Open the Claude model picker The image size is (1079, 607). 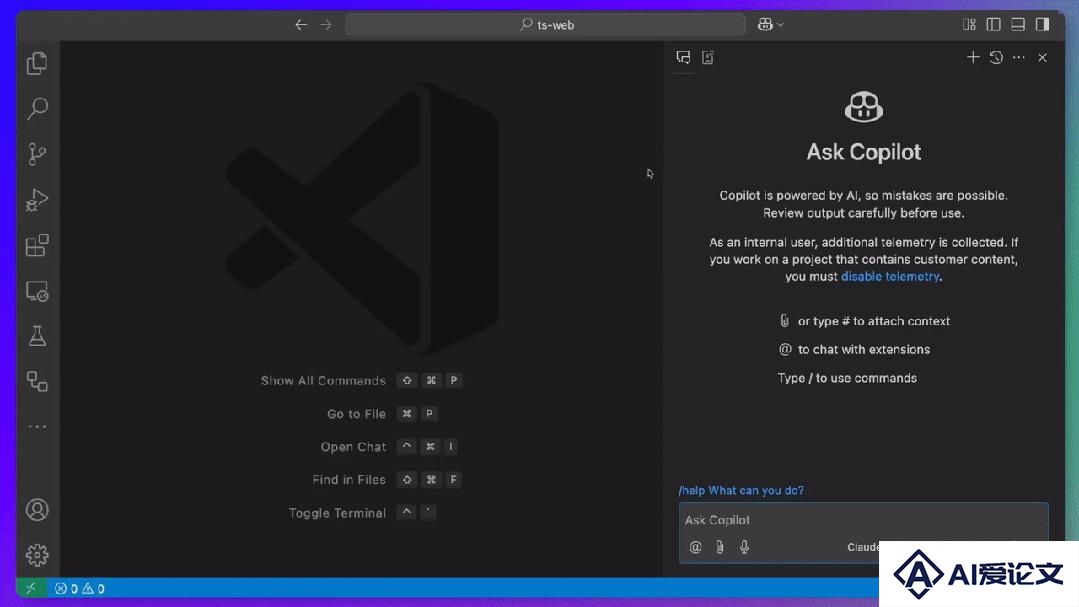click(x=863, y=547)
